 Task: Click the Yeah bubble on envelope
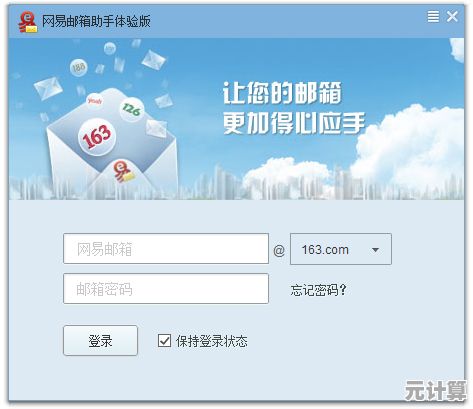pyautogui.click(x=95, y=101)
